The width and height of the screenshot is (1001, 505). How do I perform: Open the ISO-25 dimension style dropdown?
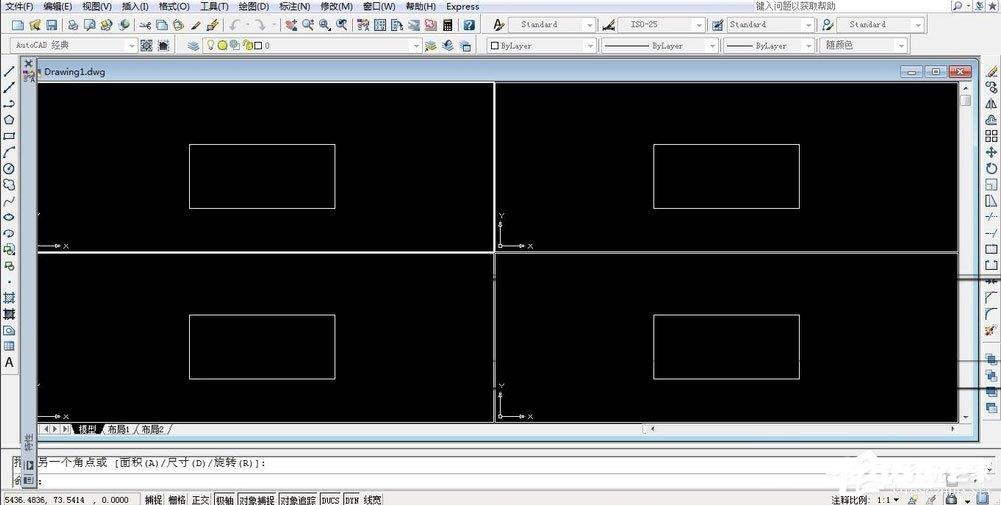[698, 25]
